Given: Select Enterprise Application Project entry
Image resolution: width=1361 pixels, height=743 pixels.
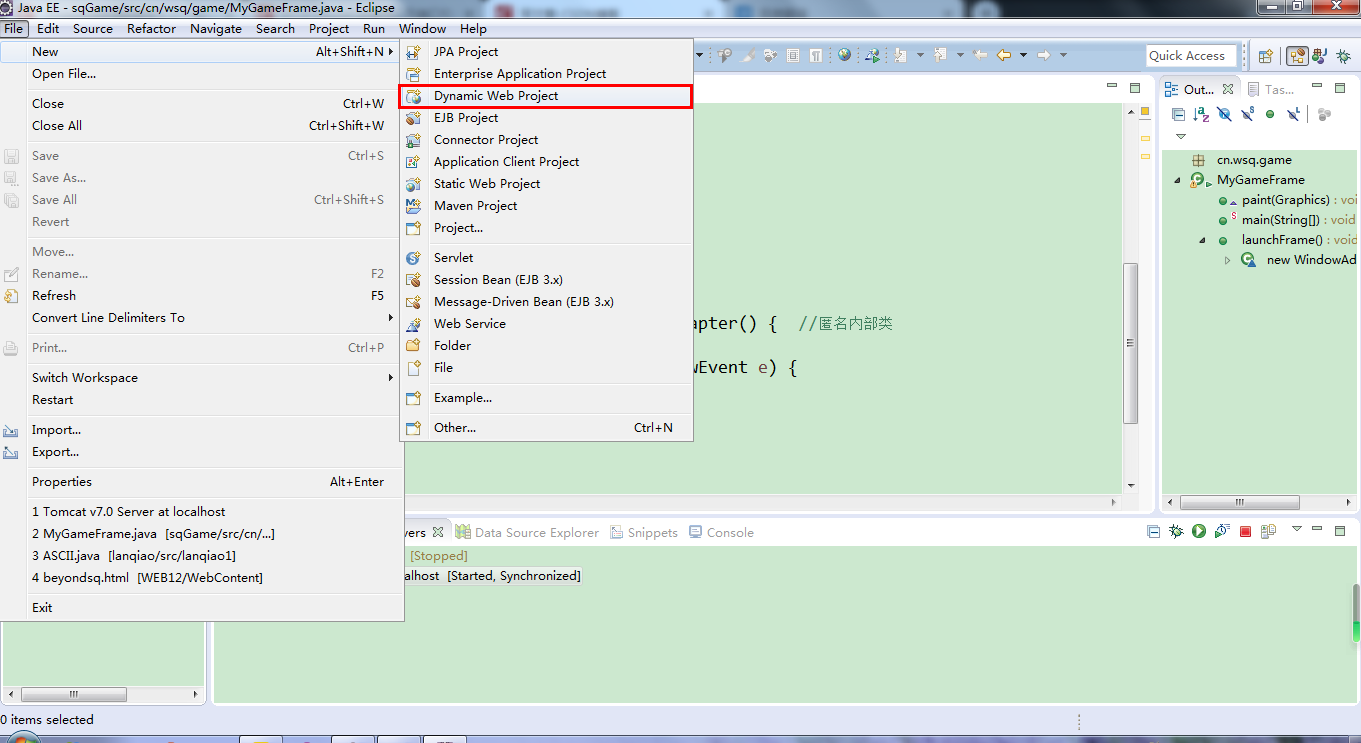Looking at the screenshot, I should [x=546, y=73].
